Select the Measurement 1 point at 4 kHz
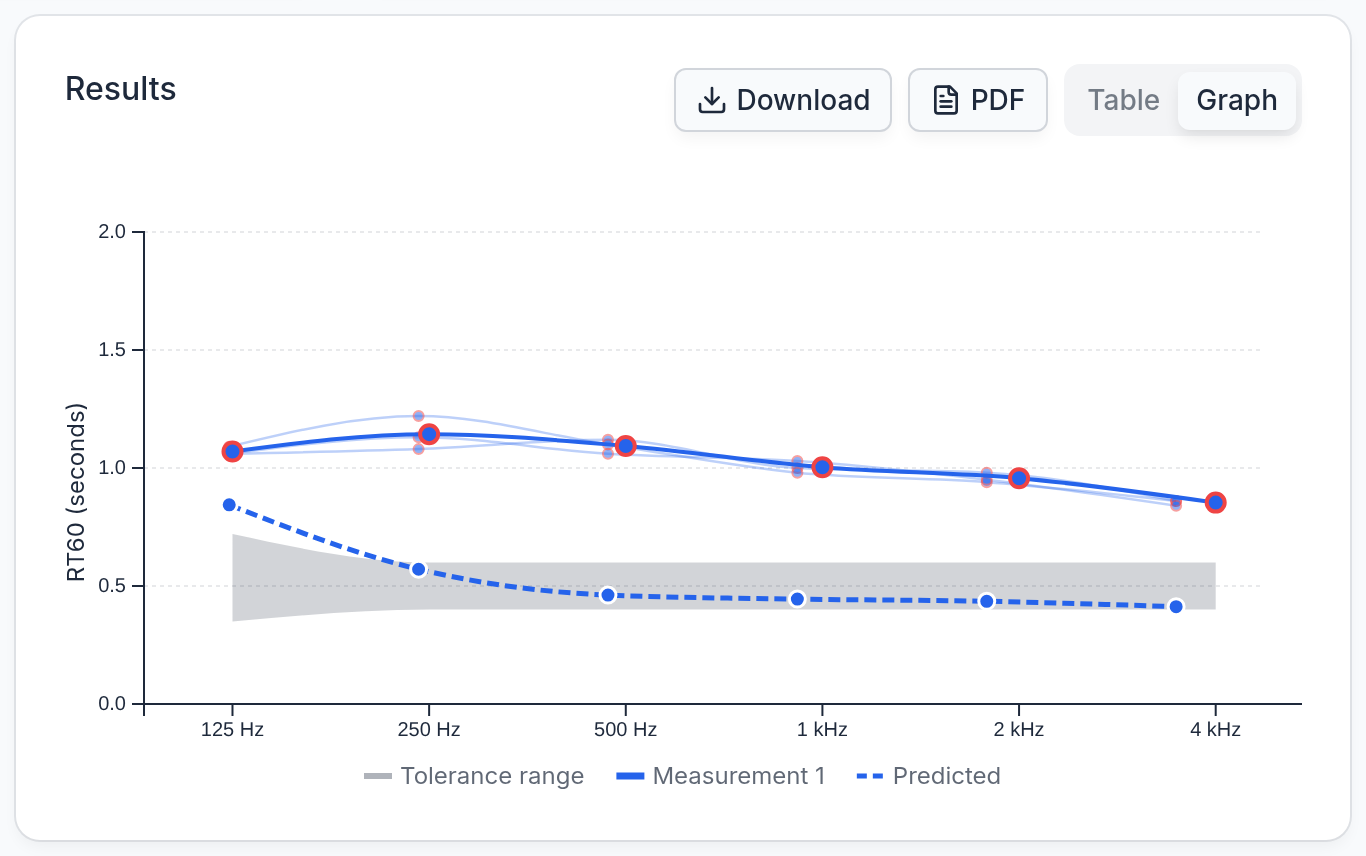1366x856 pixels. click(1216, 502)
